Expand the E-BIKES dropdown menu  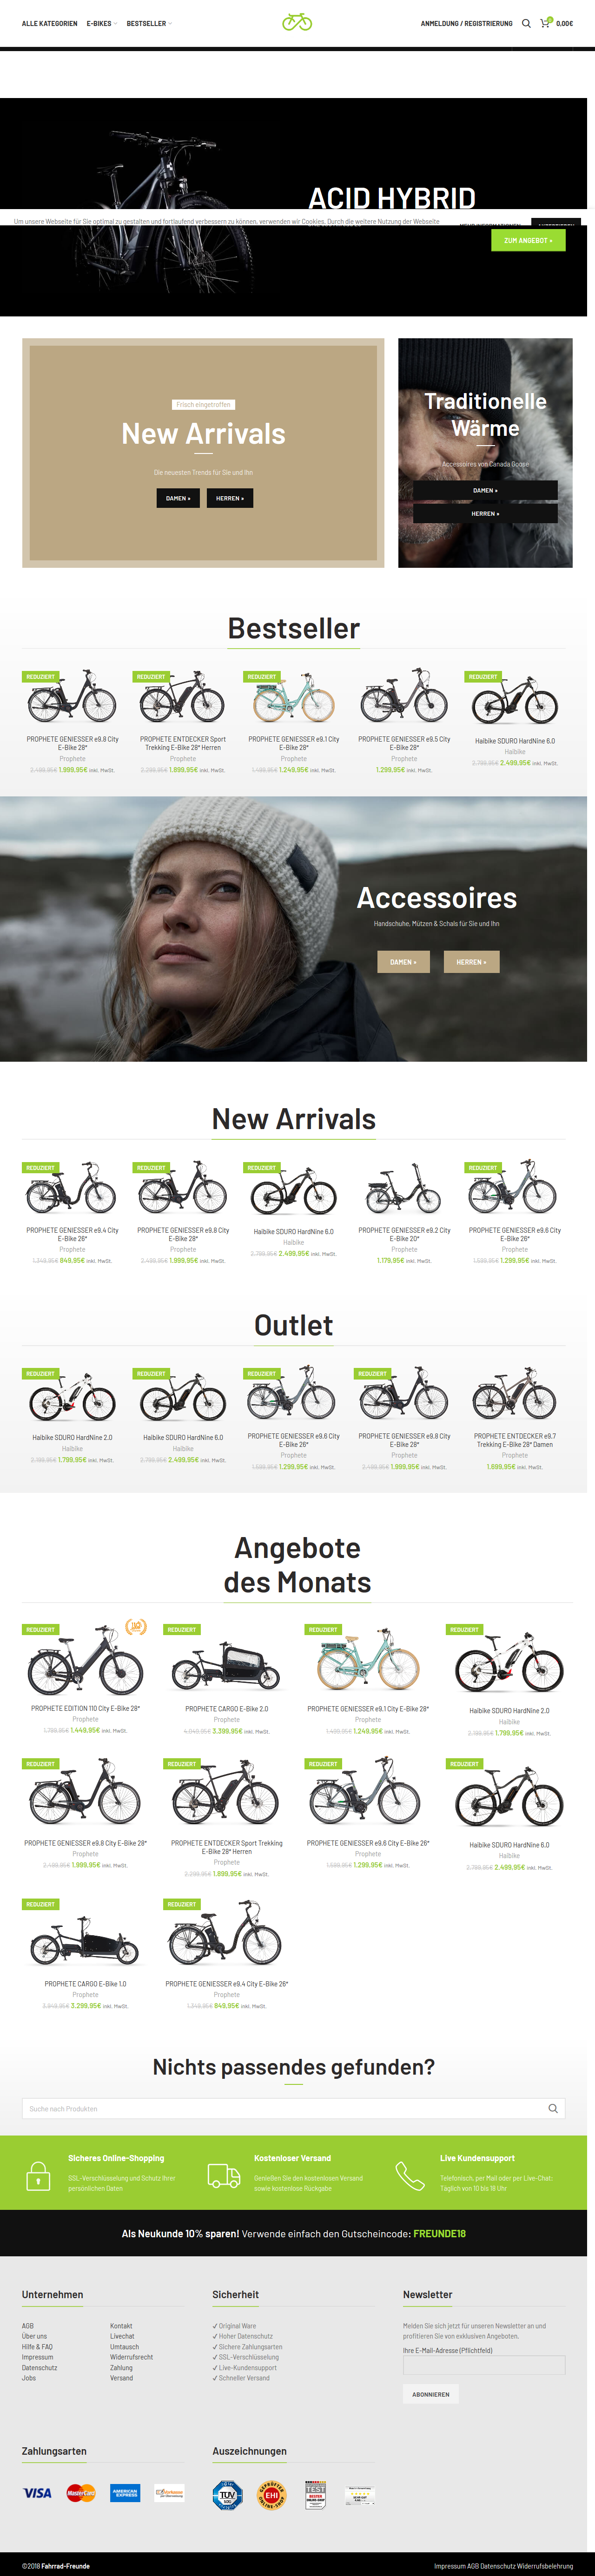point(101,23)
